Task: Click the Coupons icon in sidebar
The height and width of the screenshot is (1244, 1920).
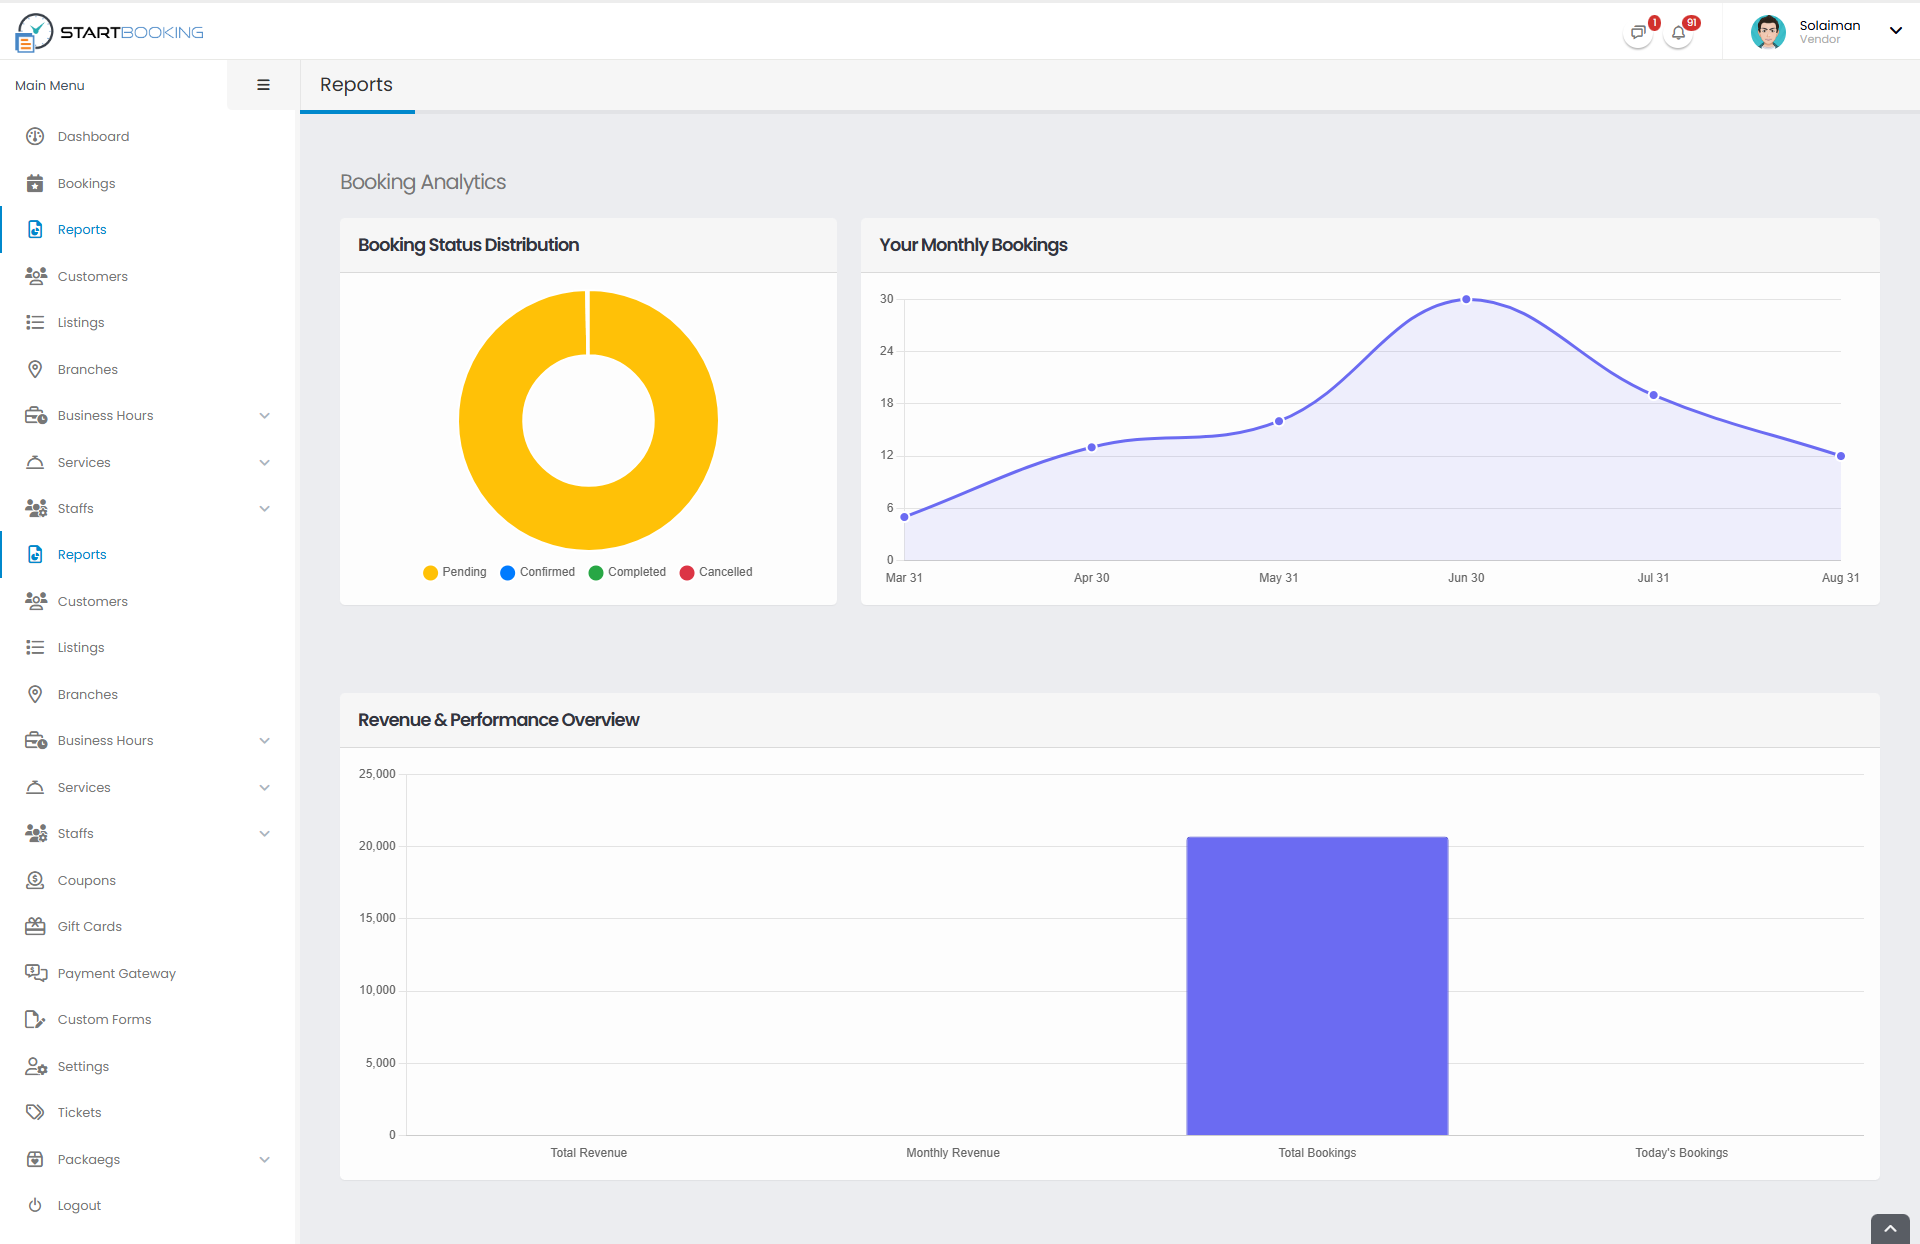Action: point(35,880)
